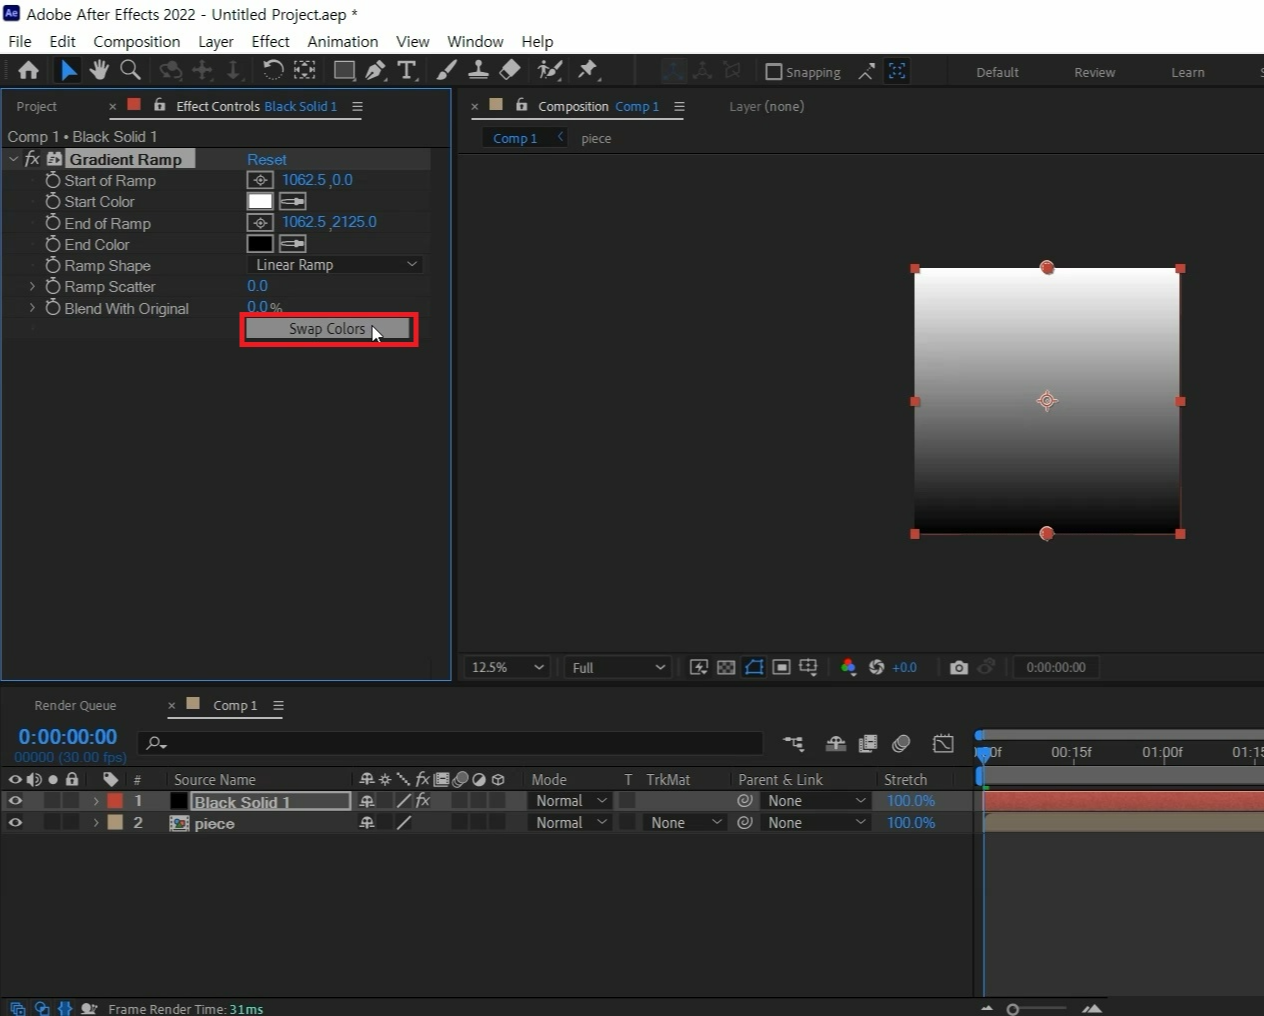Open the Effect menu
1264x1016 pixels.
tap(270, 41)
